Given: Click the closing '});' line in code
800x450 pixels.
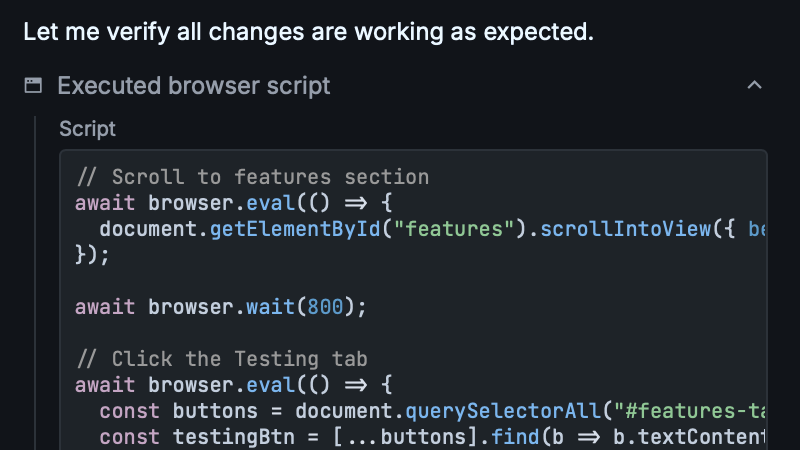Looking at the screenshot, I should click(x=93, y=255).
